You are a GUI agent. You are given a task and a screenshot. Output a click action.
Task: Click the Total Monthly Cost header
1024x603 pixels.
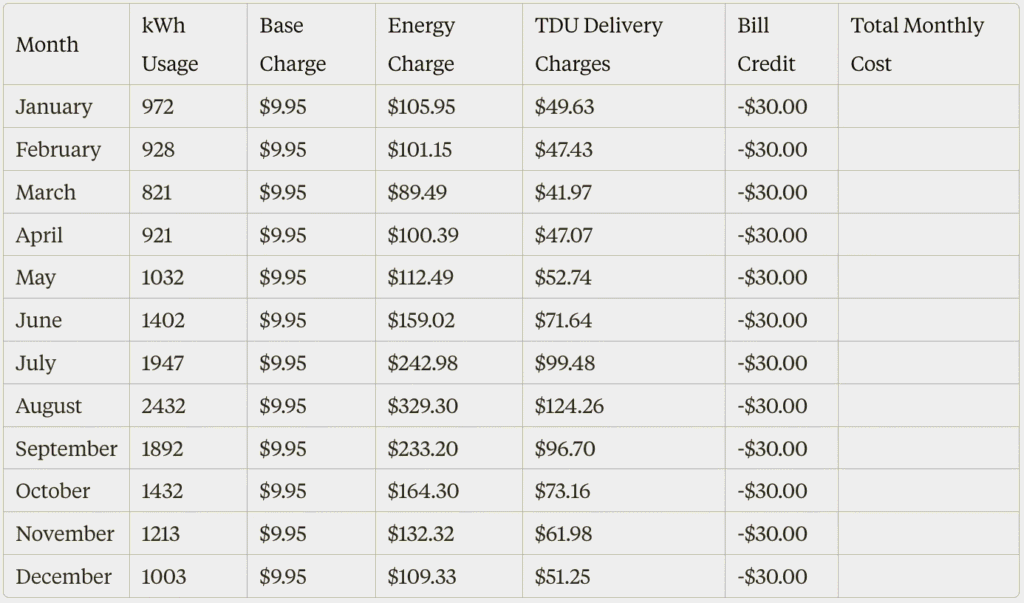point(917,45)
